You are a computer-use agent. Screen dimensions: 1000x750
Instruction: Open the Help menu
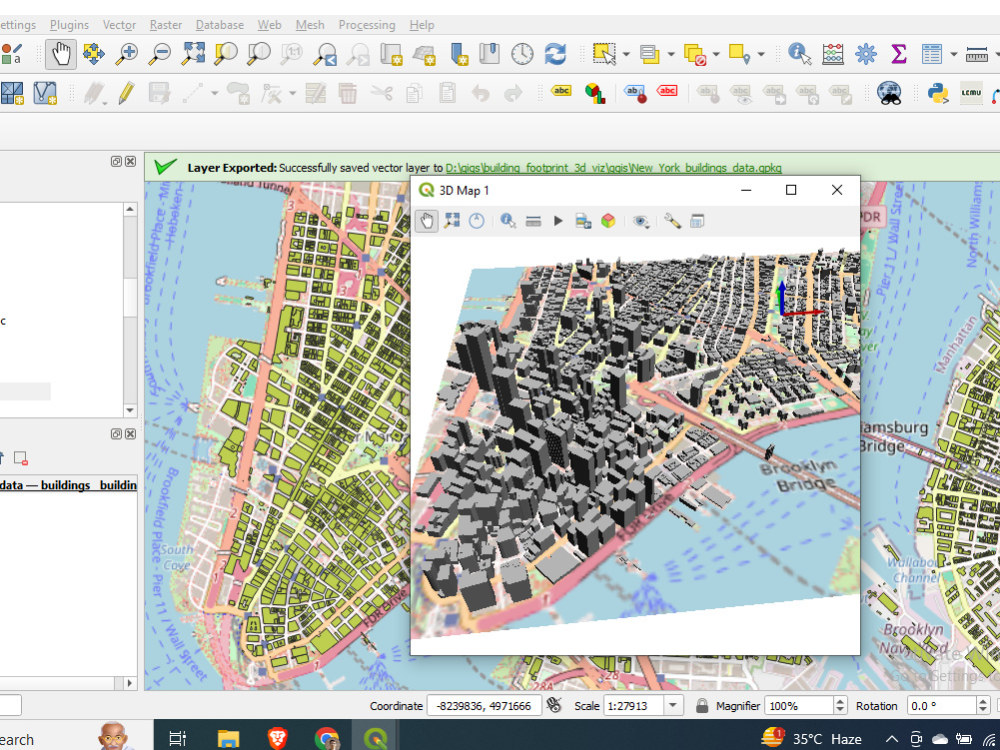[x=422, y=25]
